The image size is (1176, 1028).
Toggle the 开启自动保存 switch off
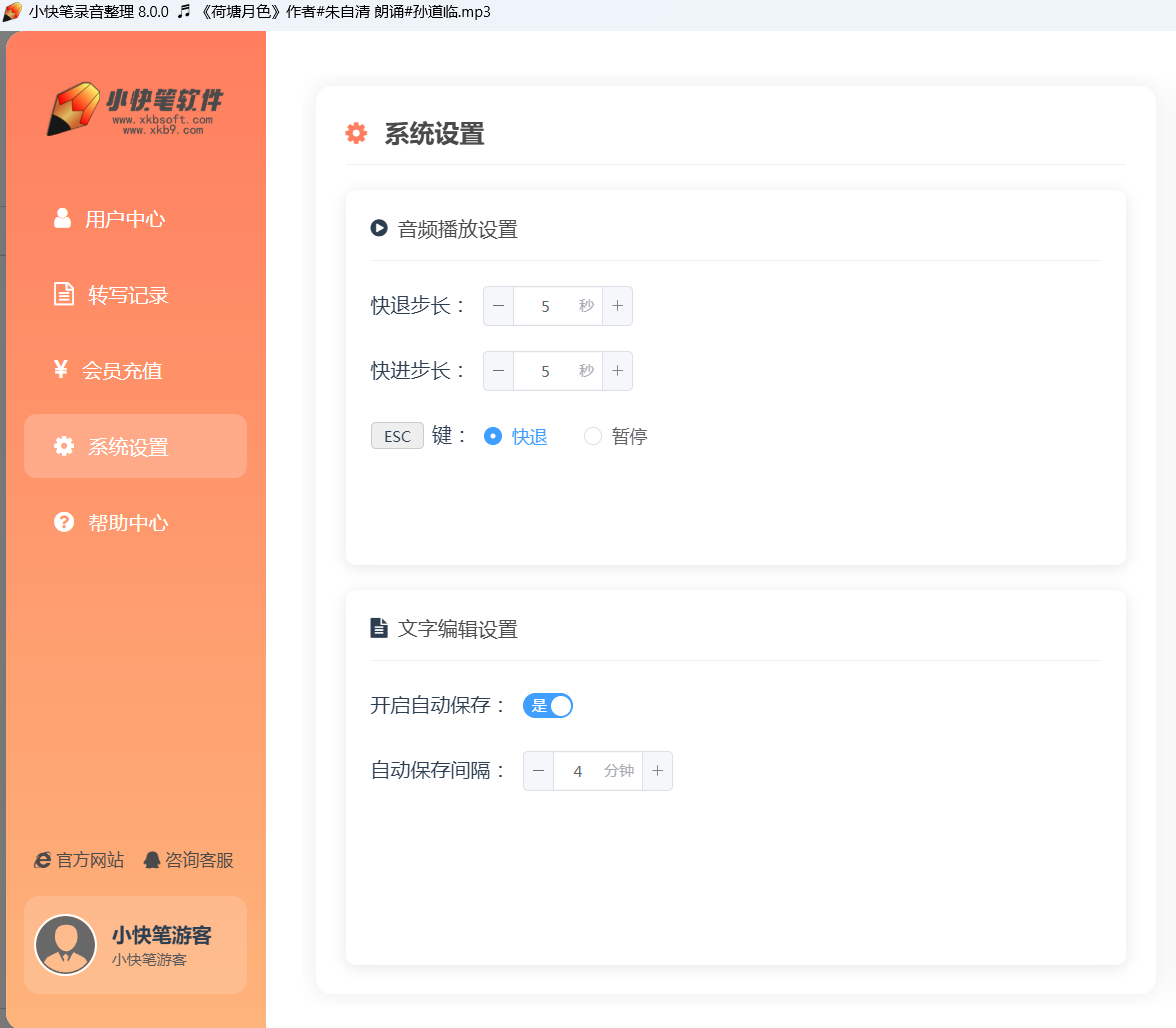tap(548, 706)
